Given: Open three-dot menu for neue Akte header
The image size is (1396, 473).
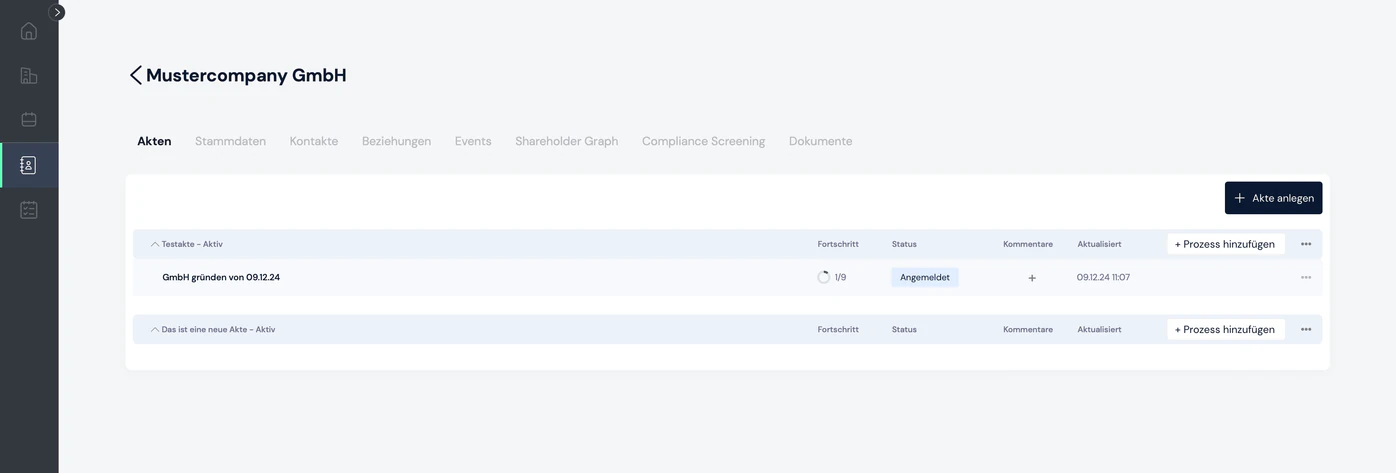Looking at the screenshot, I should pyautogui.click(x=1306, y=329).
